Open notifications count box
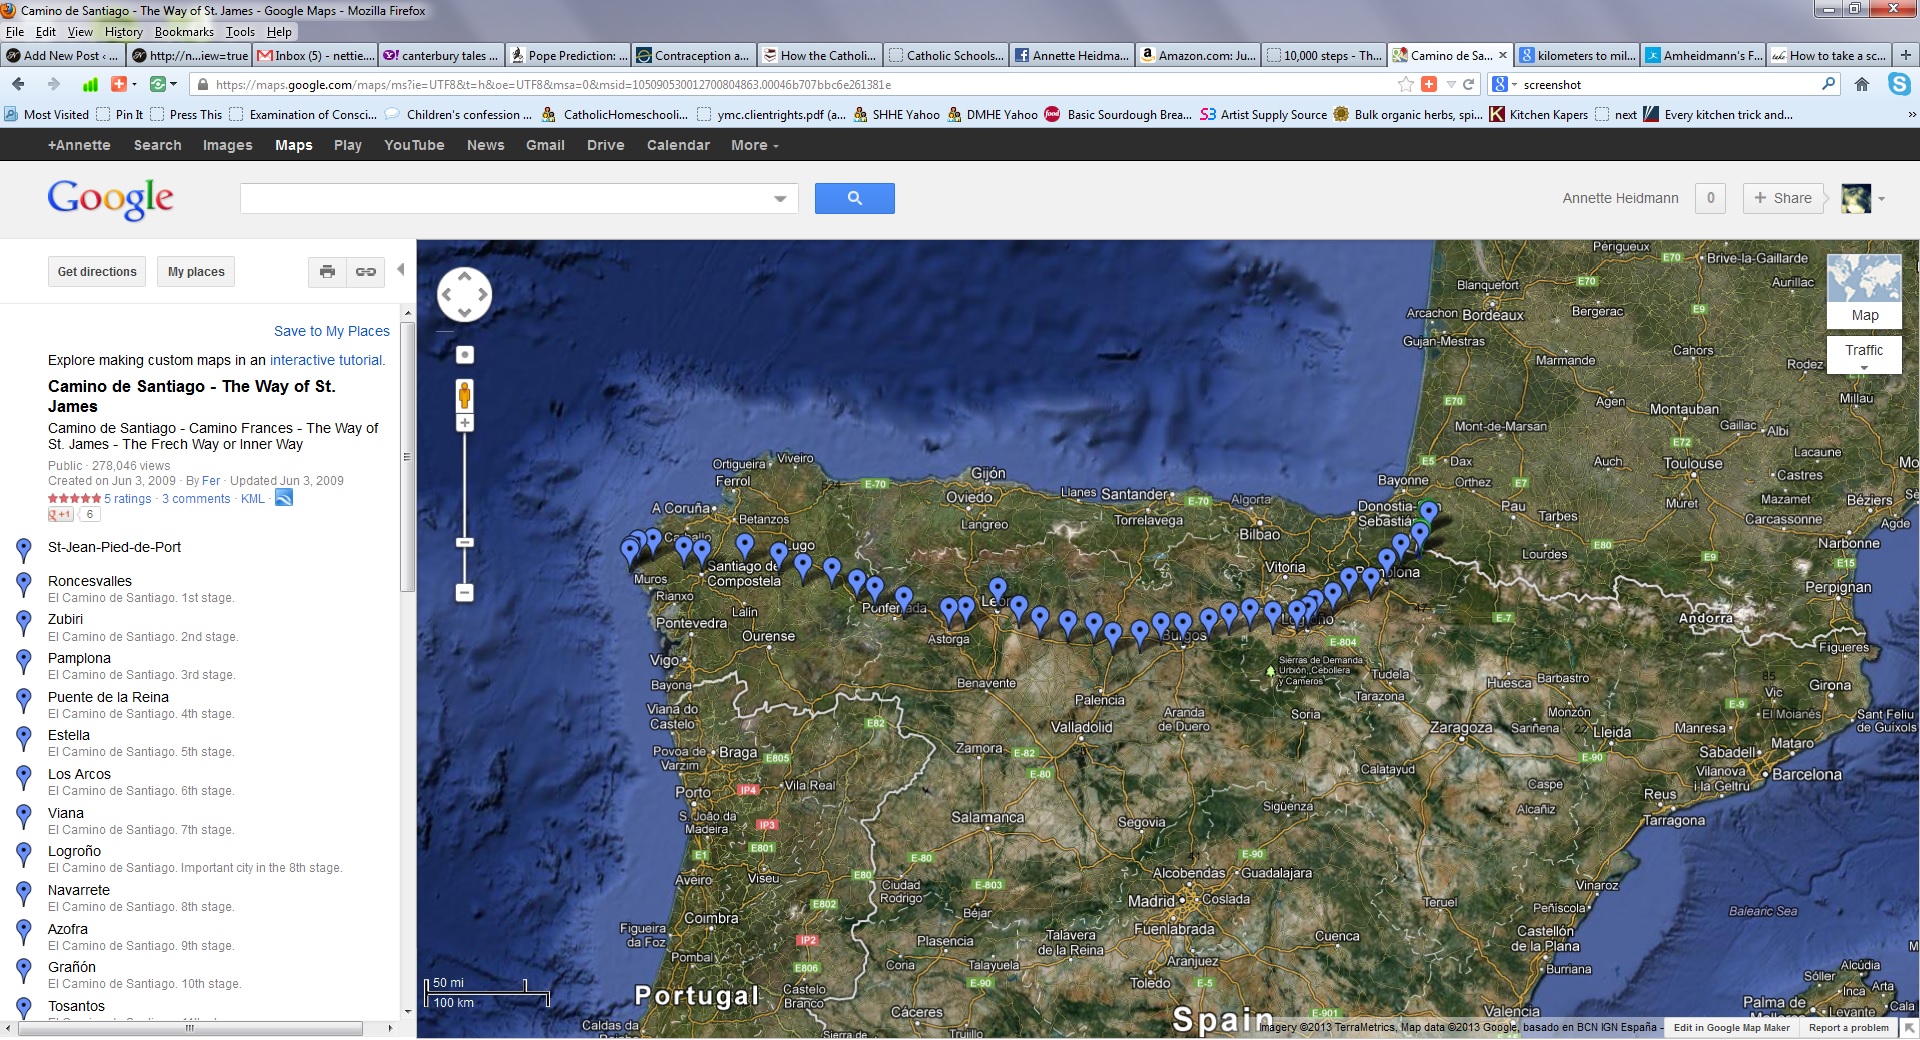Viewport: 1920px width, 1040px height. [x=1710, y=198]
